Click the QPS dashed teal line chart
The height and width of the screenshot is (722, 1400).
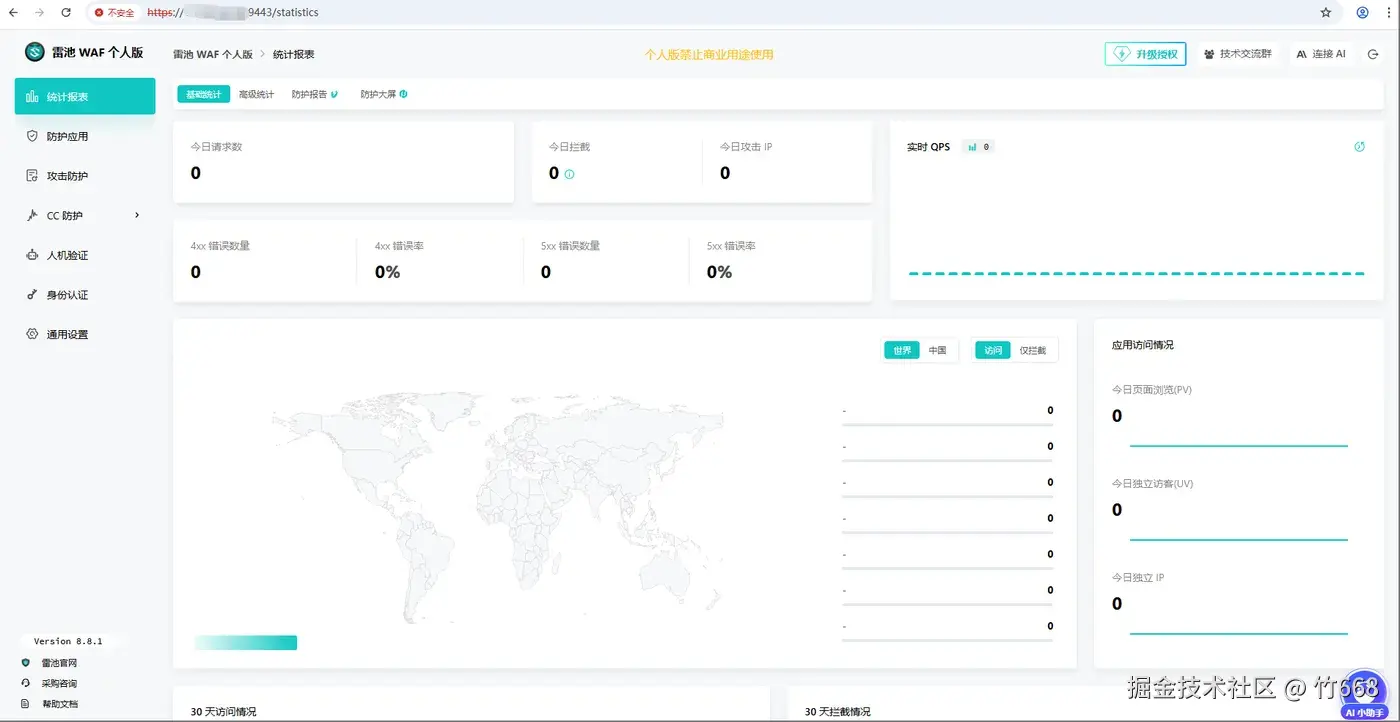(1136, 273)
